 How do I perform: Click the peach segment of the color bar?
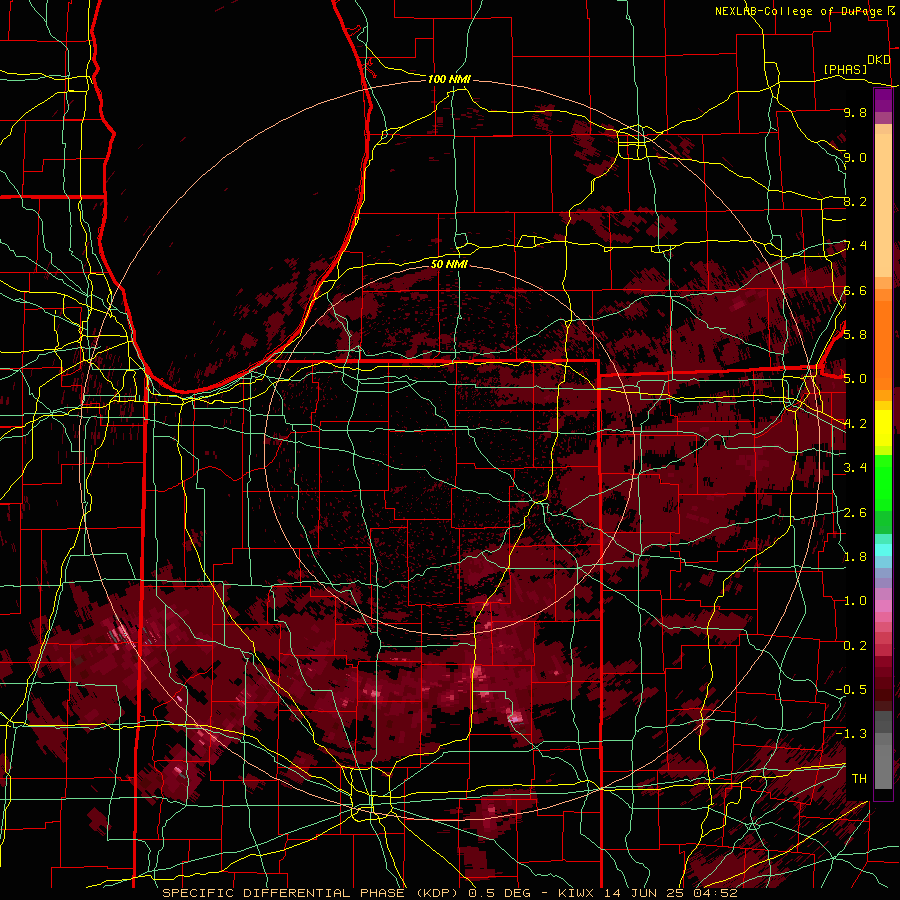pyautogui.click(x=883, y=201)
